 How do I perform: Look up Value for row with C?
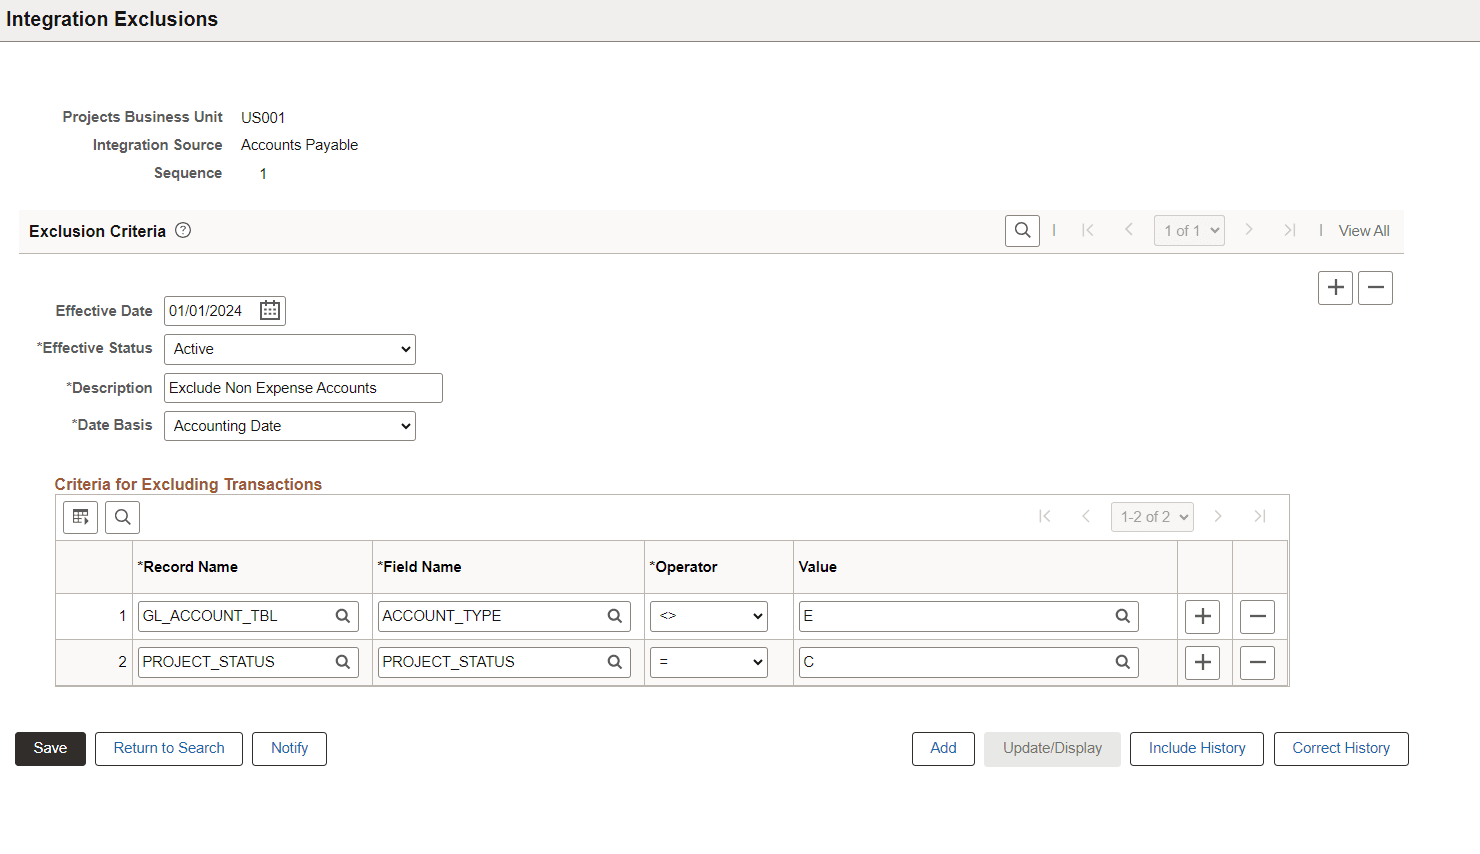[1123, 662]
